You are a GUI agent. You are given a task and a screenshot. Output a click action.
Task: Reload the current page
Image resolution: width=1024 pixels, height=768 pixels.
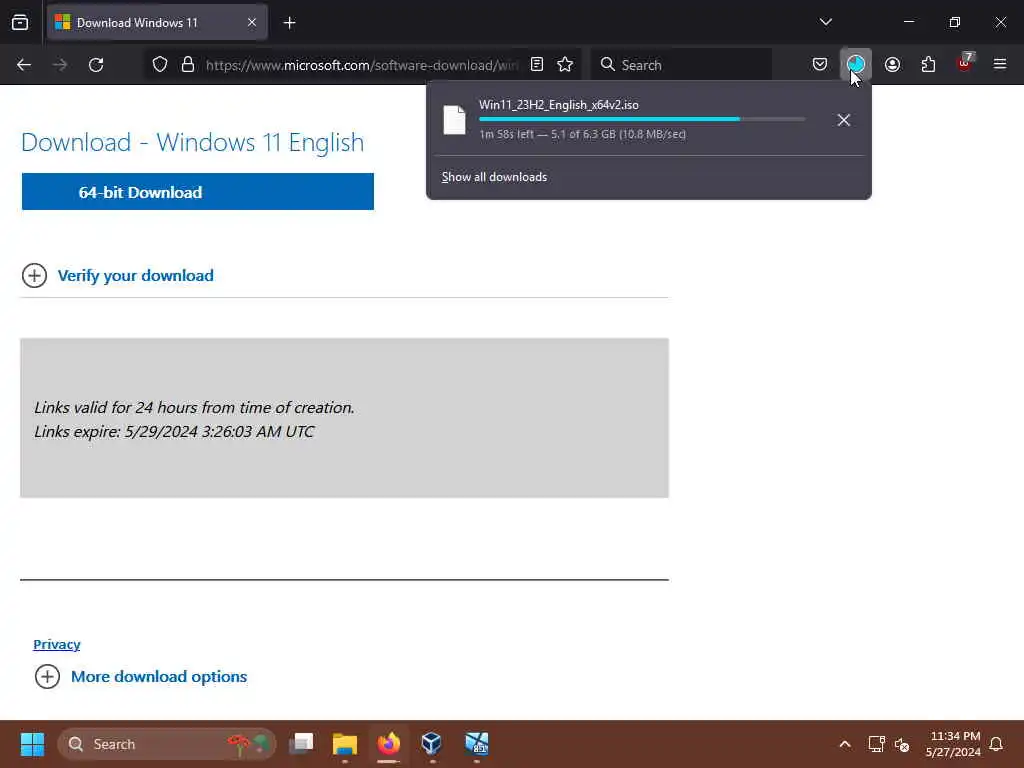(x=96, y=65)
